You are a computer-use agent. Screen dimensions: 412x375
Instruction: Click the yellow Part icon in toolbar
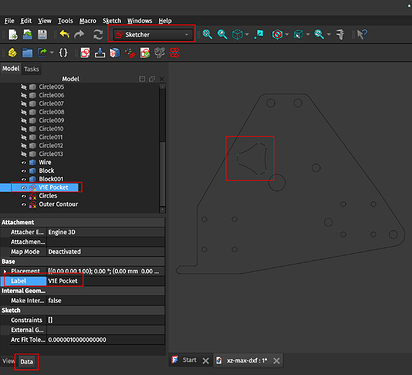point(12,53)
